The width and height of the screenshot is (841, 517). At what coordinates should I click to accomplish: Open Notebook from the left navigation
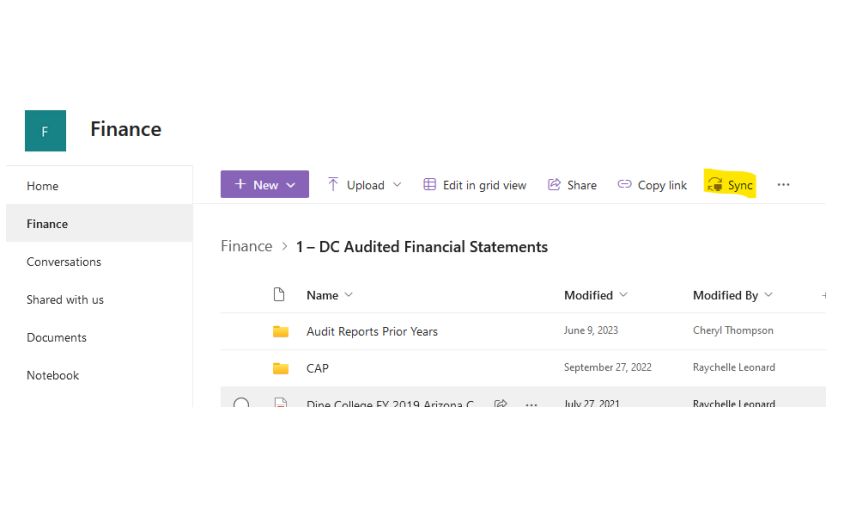coord(53,376)
